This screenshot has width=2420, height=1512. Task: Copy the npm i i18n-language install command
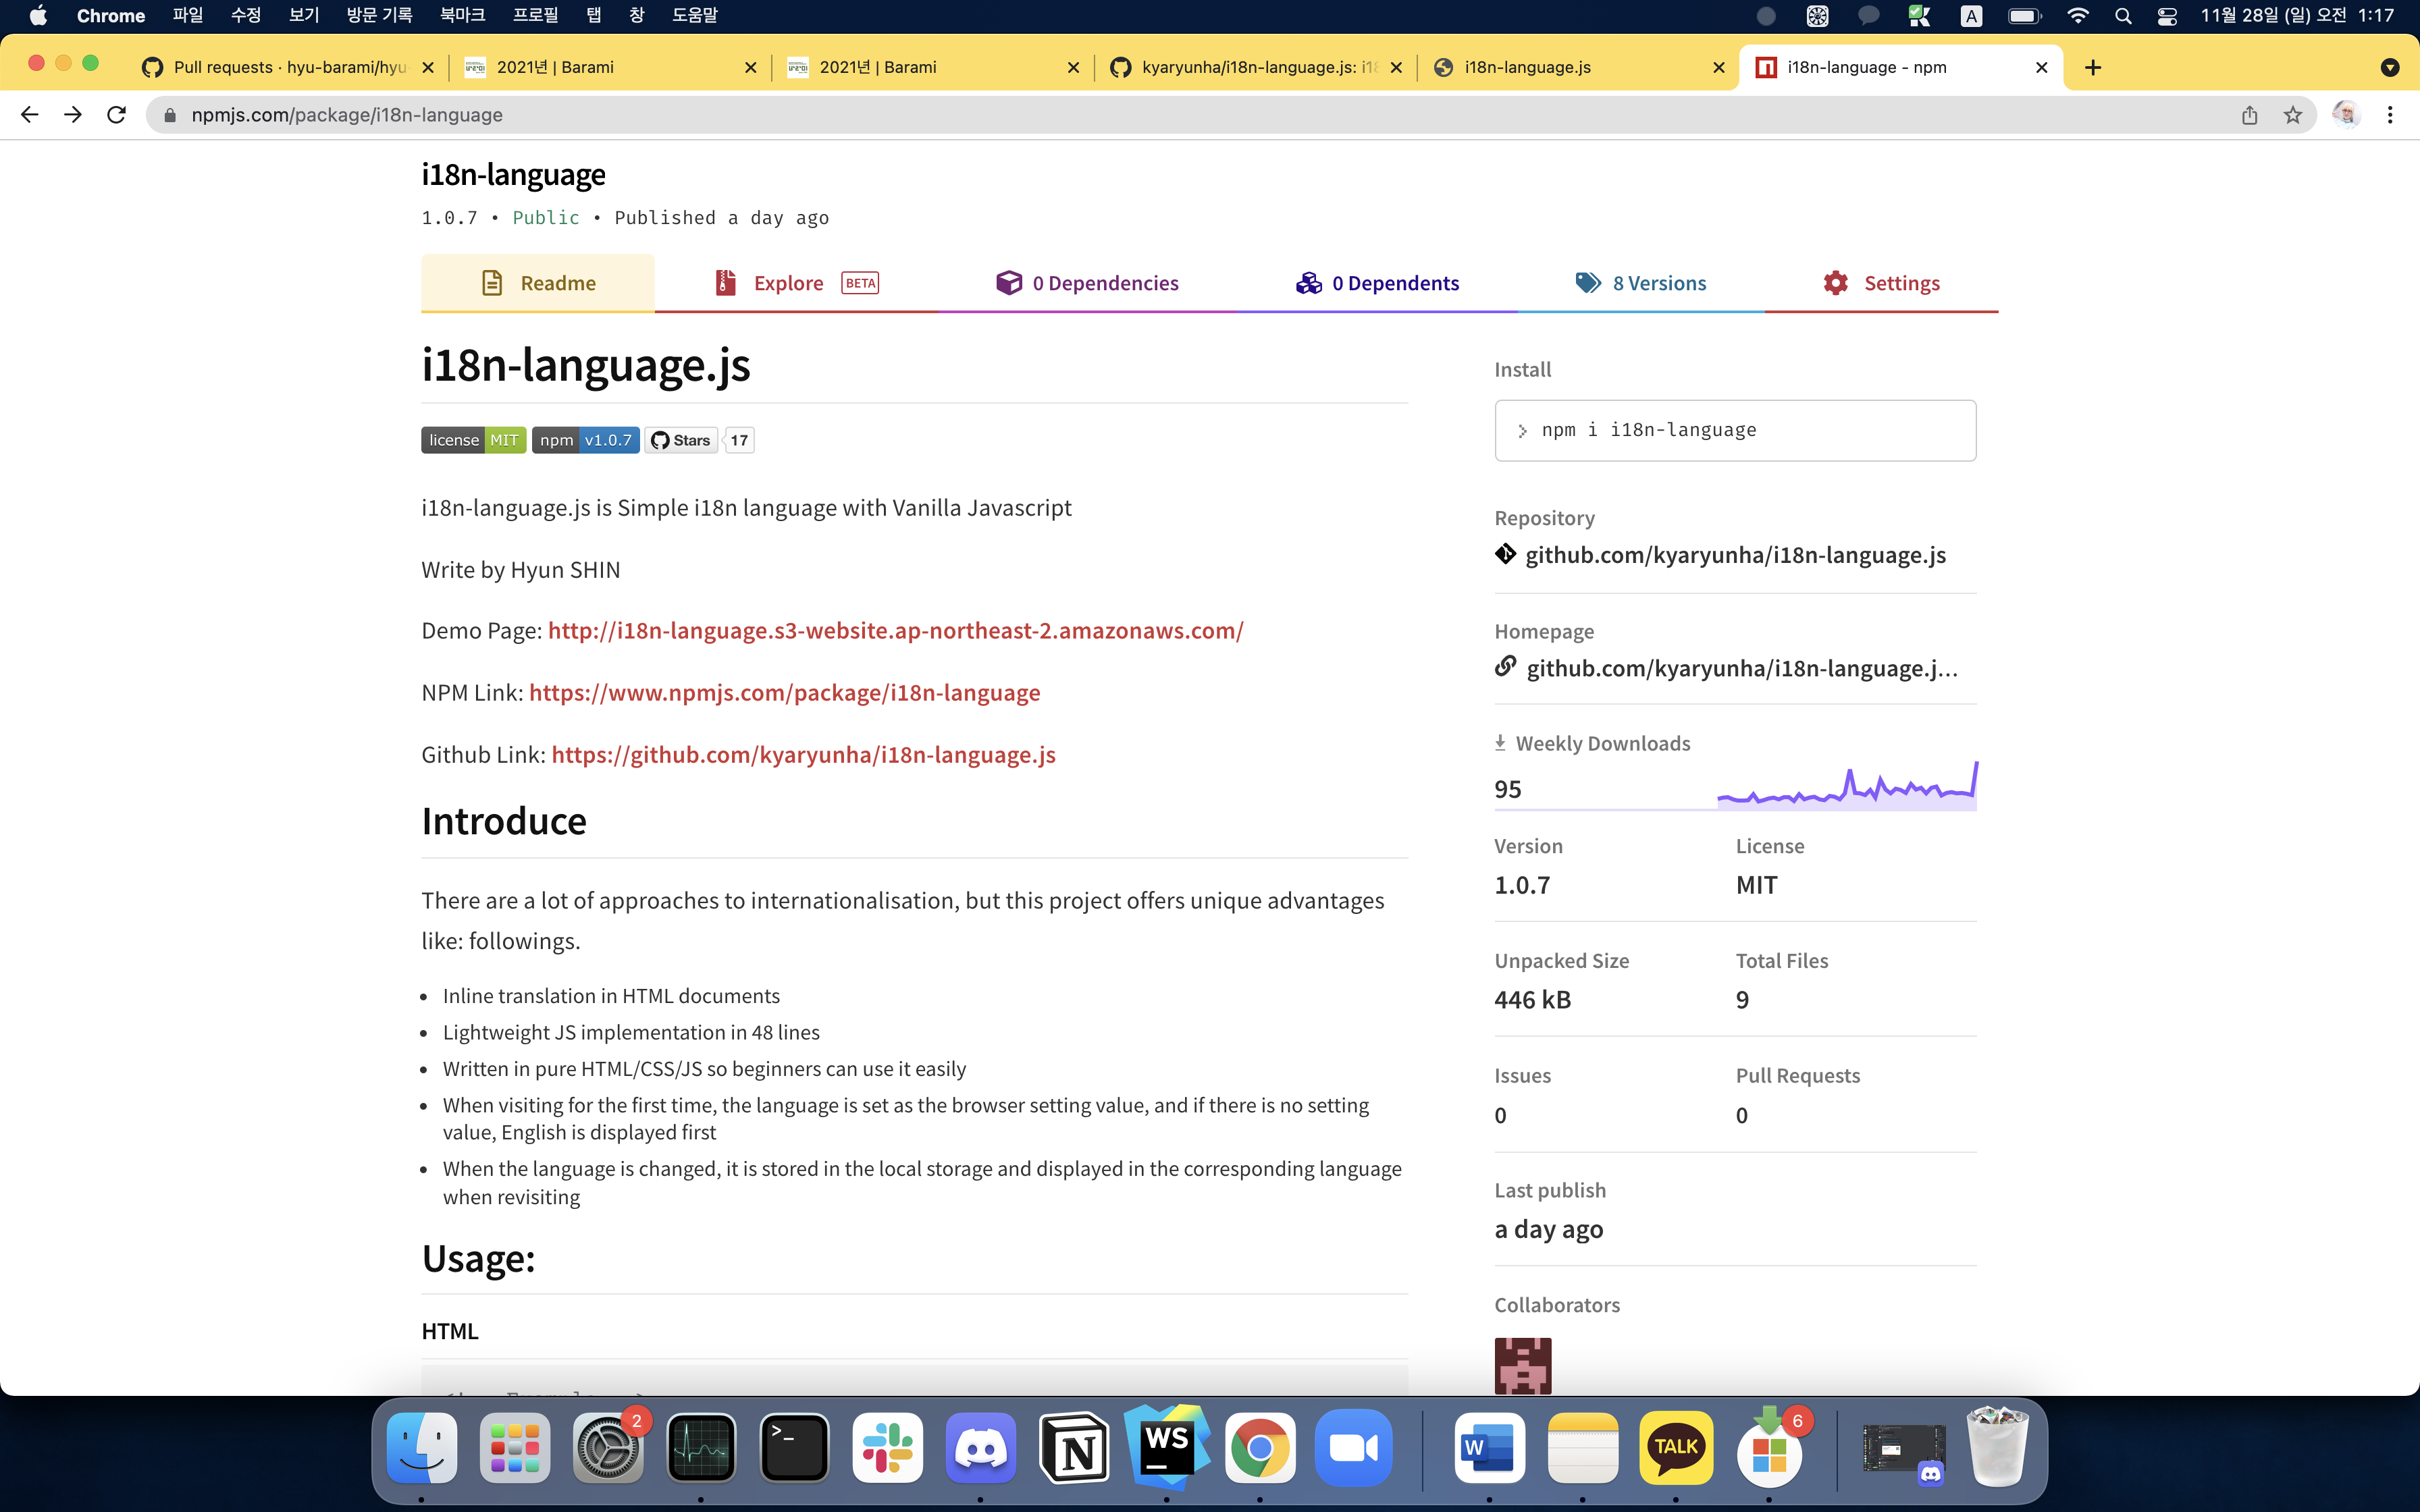(x=1735, y=430)
